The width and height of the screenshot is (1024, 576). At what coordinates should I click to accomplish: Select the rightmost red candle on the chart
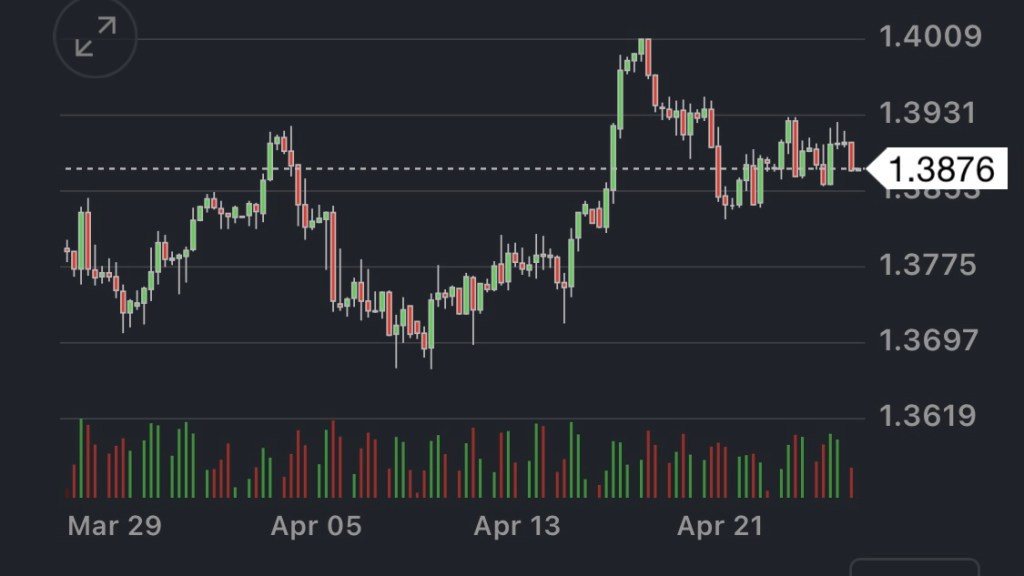click(x=852, y=156)
